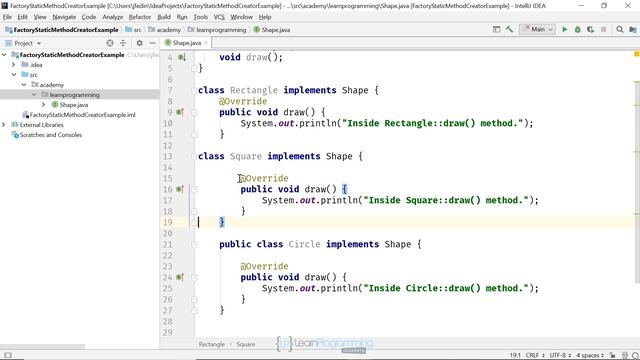Screen dimensions: 640x360
Task: Open Project Structure icon at far right toolbar
Action: pos(633,29)
